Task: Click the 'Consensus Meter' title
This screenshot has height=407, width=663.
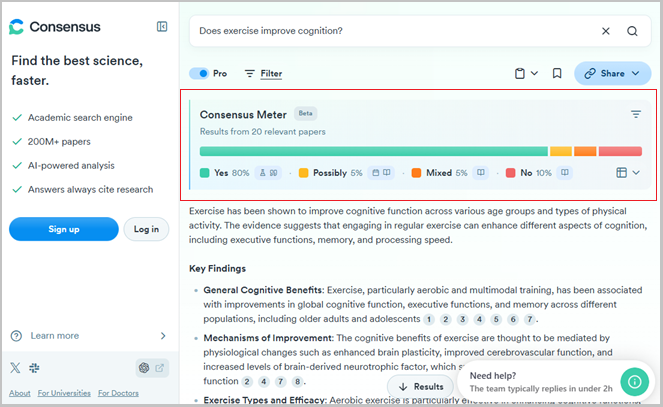Action: click(x=243, y=115)
